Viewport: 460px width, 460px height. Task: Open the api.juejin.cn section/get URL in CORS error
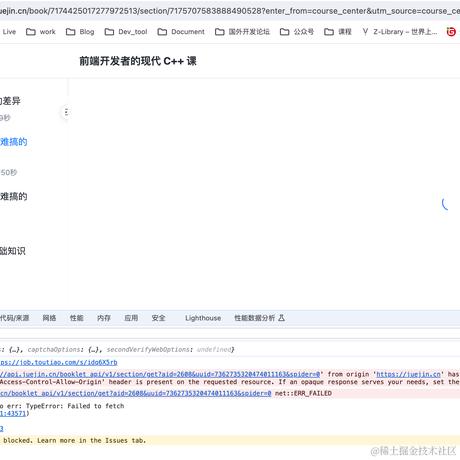(x=160, y=374)
